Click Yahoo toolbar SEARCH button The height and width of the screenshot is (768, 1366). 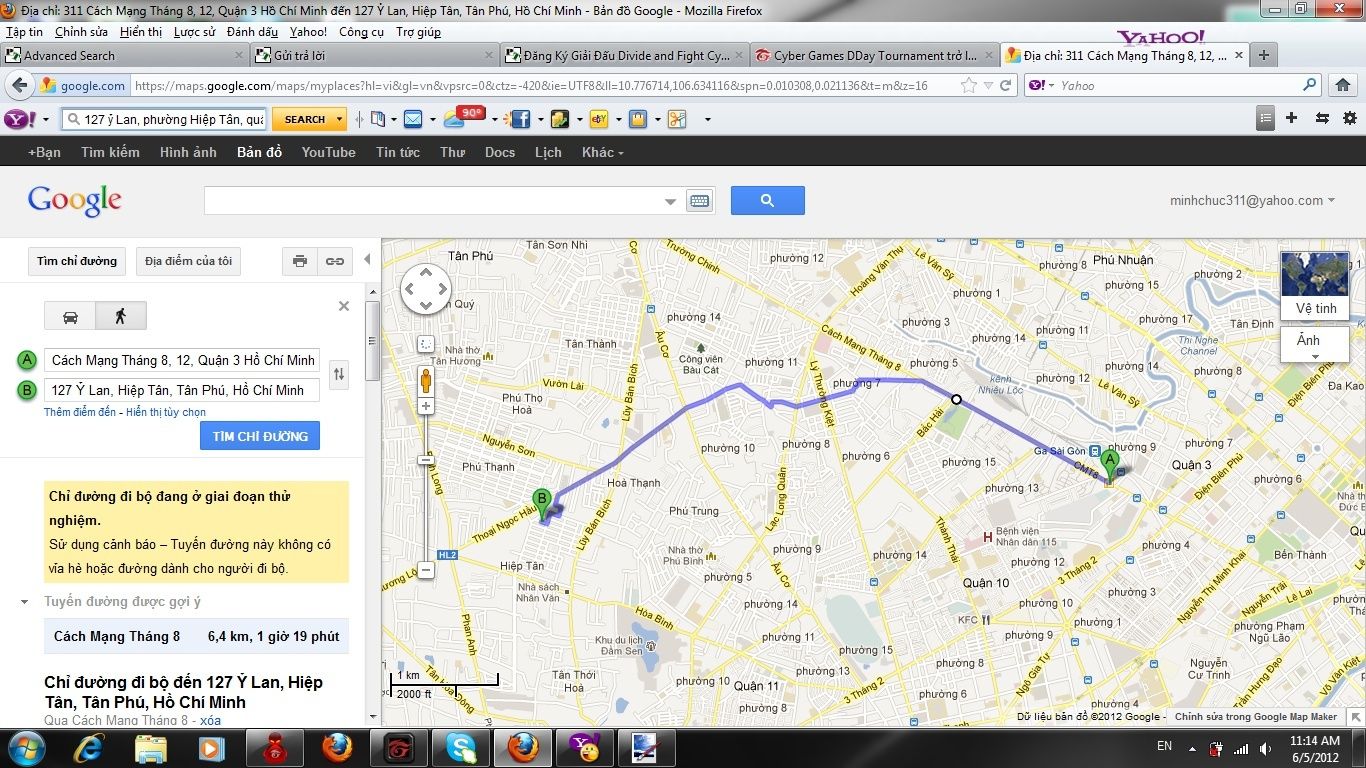coord(305,119)
